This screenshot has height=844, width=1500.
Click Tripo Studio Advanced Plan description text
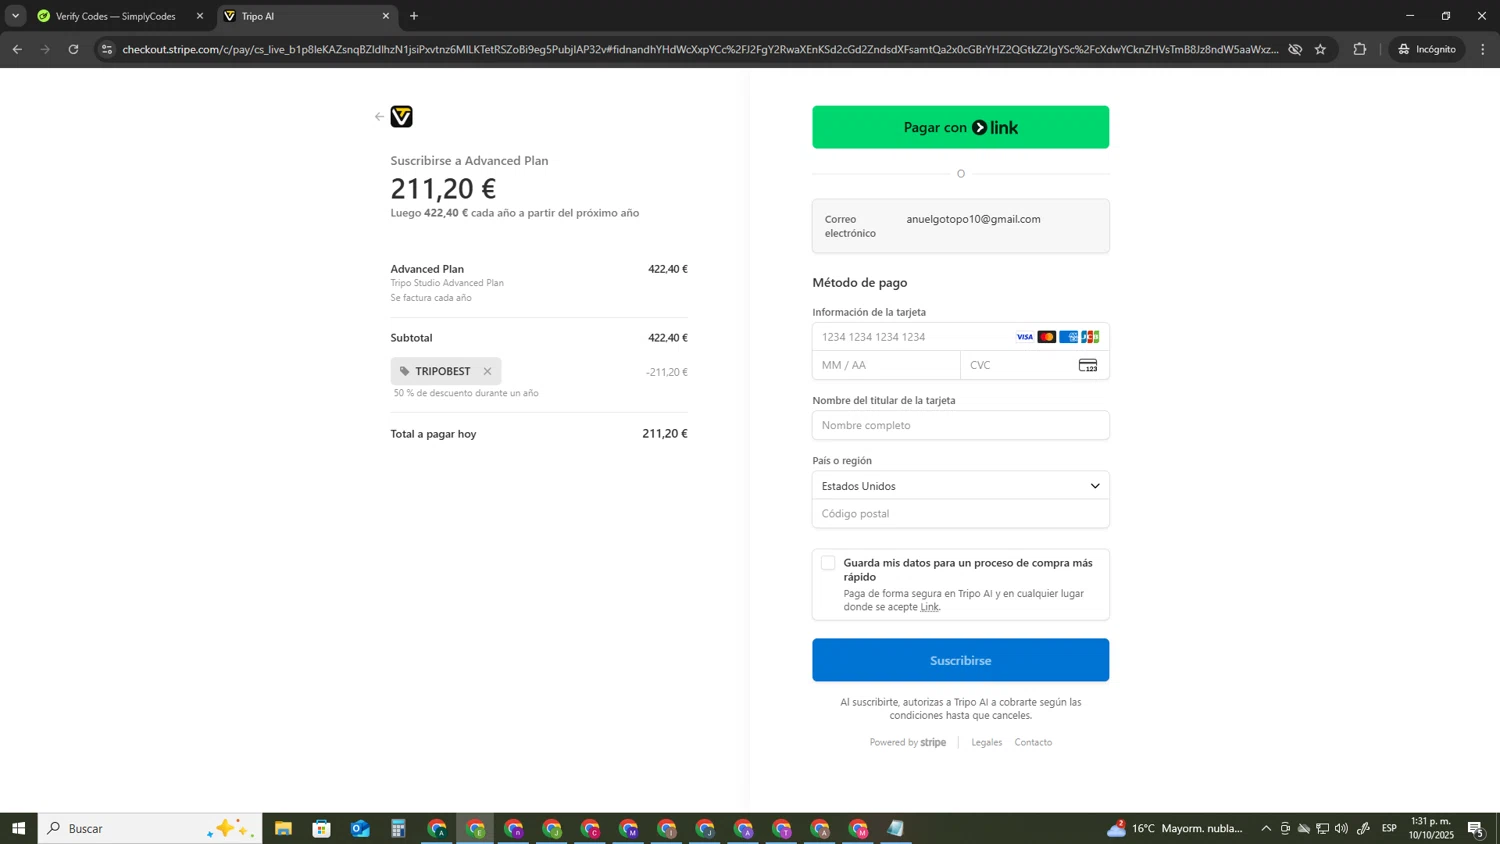pos(447,283)
